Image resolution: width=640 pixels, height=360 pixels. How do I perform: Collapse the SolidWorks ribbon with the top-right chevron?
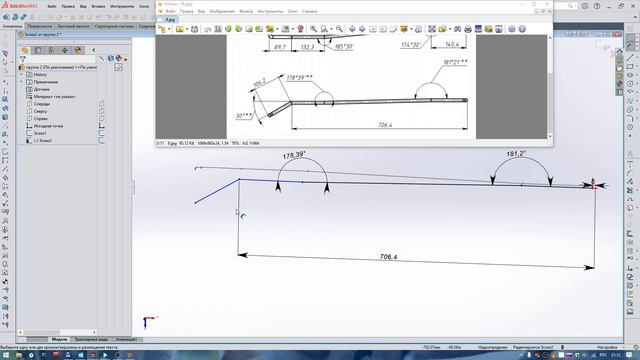tap(636, 17)
